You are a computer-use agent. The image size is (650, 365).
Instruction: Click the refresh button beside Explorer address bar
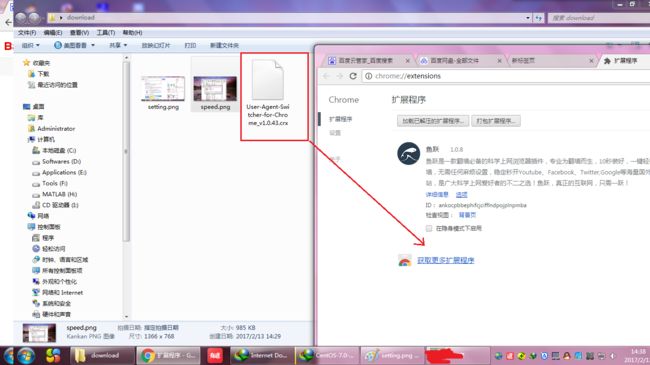(538, 18)
